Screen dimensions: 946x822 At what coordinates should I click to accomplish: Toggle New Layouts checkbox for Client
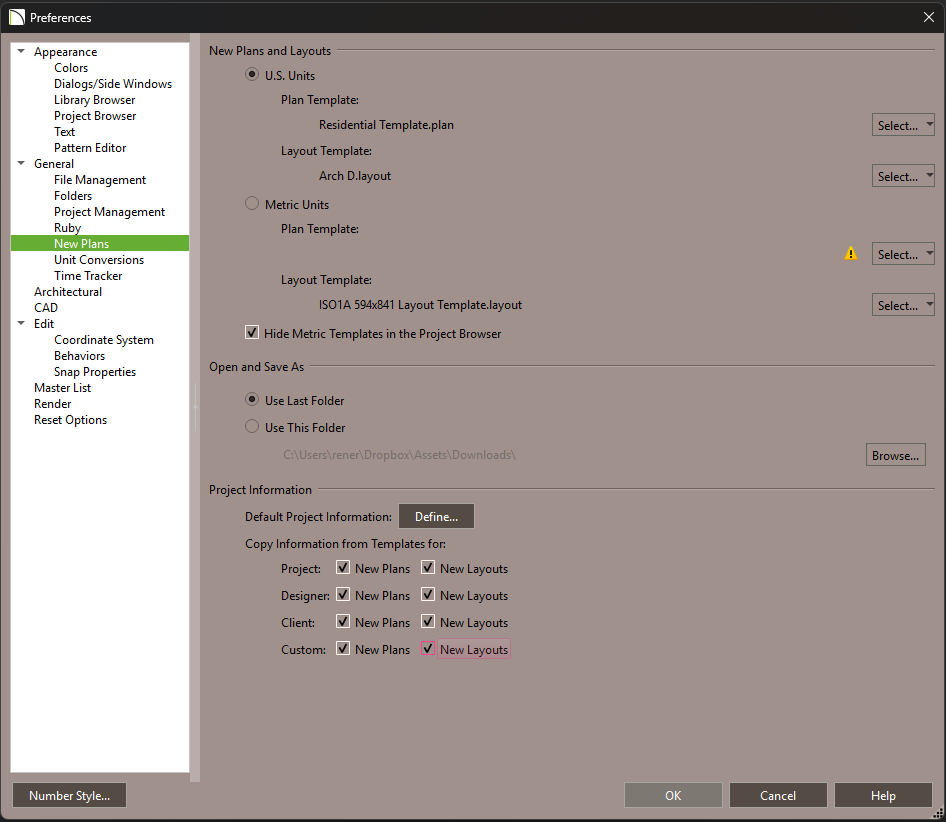tap(428, 622)
